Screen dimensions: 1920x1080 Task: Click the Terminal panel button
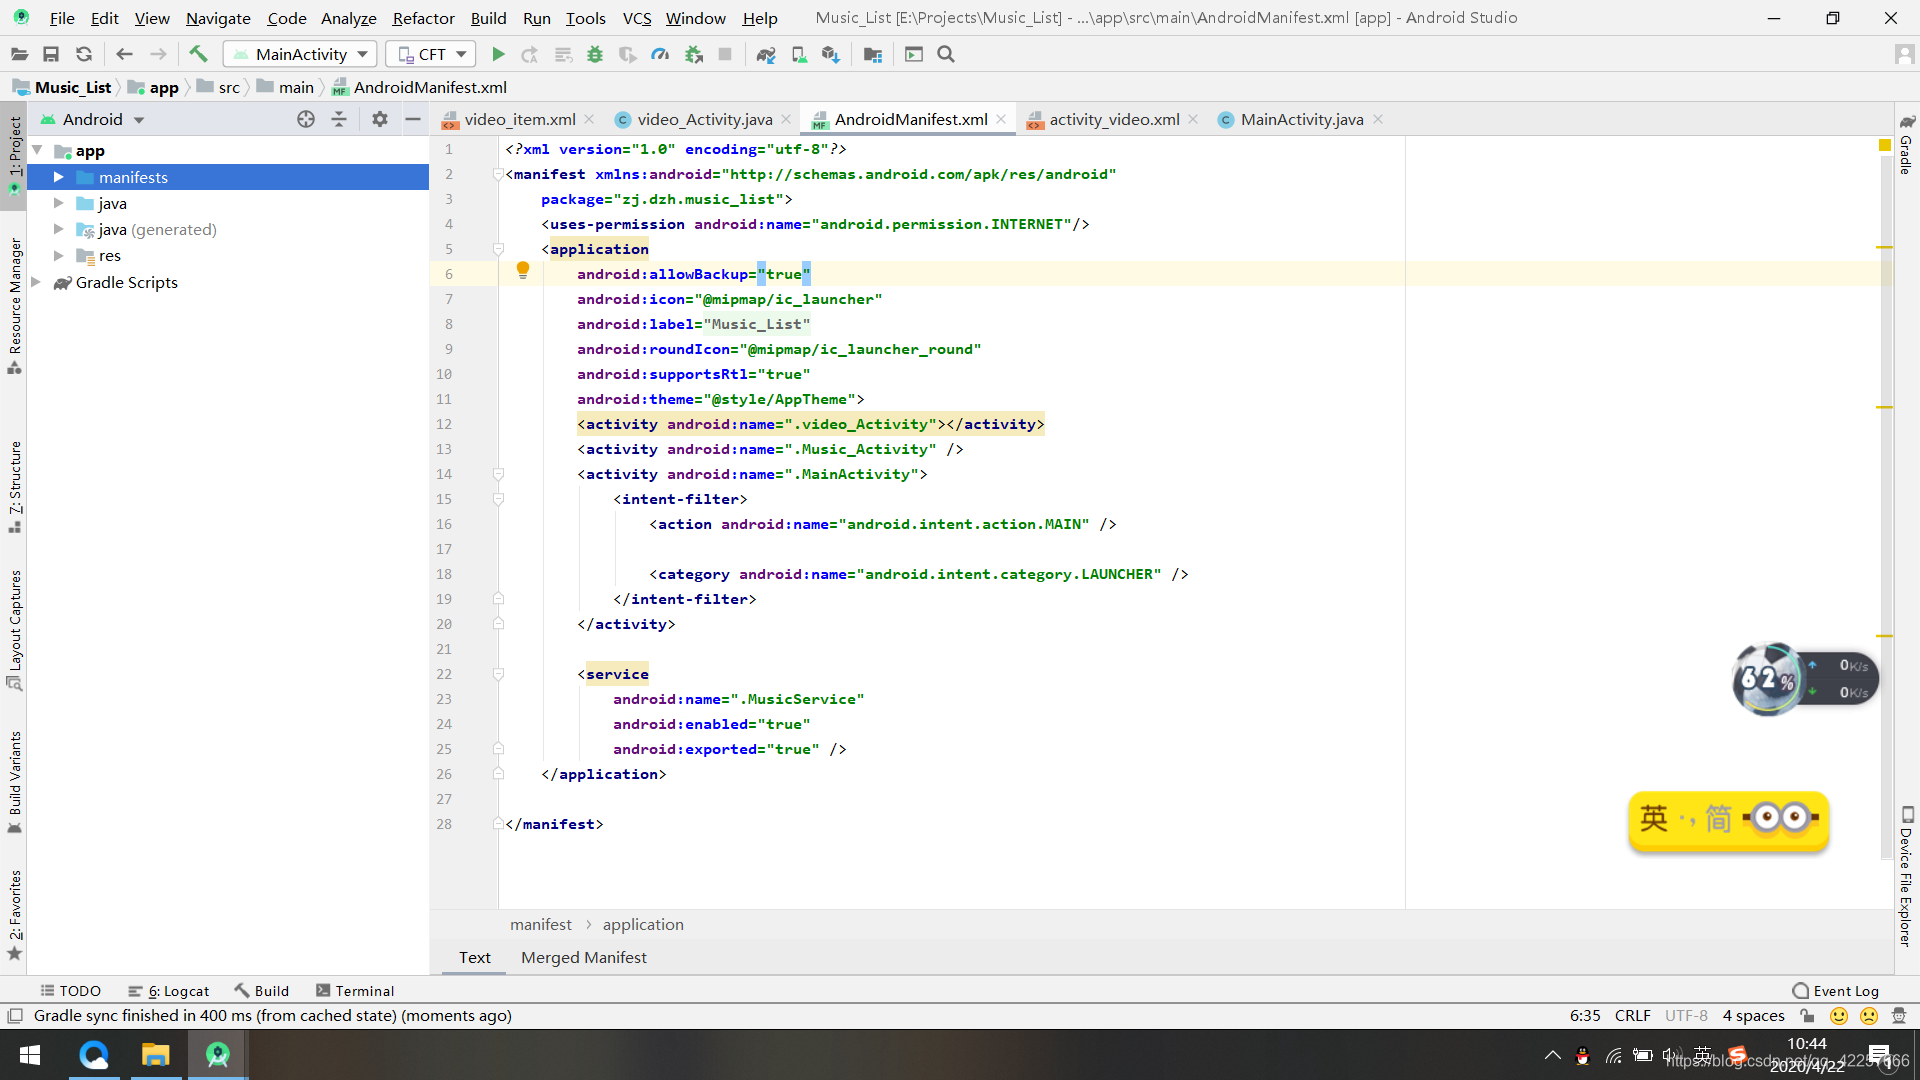coord(352,990)
